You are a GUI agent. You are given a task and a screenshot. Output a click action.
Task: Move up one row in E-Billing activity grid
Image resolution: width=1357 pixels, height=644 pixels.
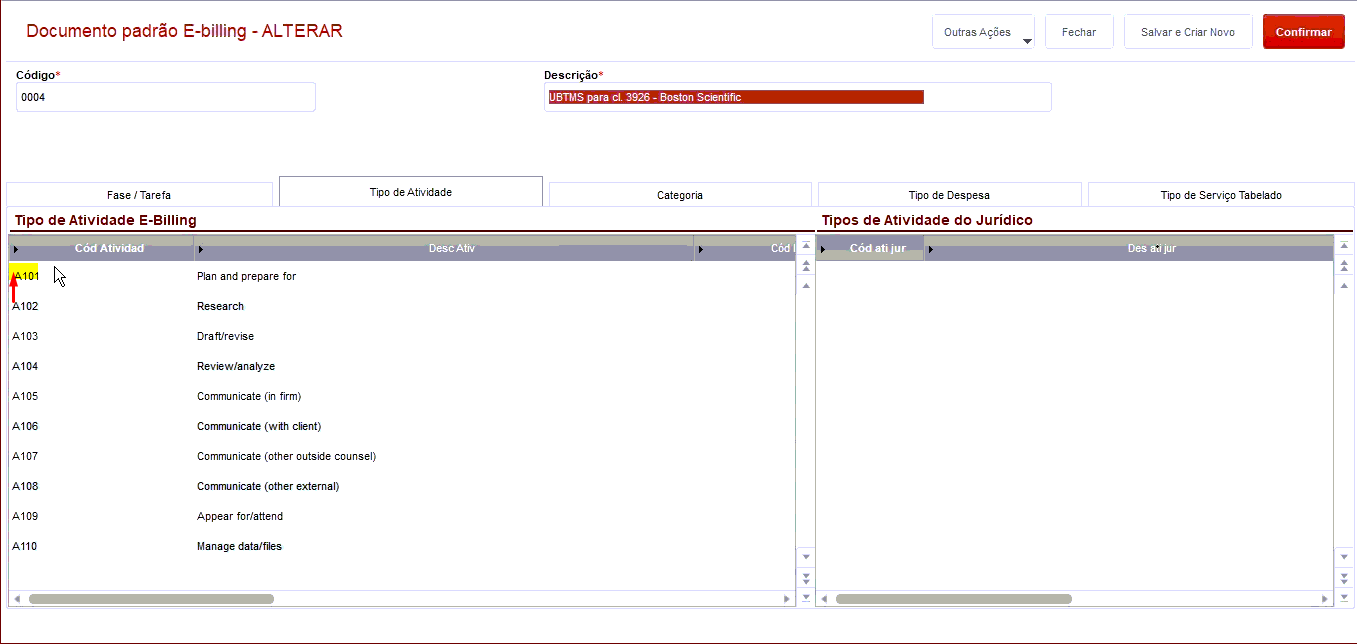[806, 286]
